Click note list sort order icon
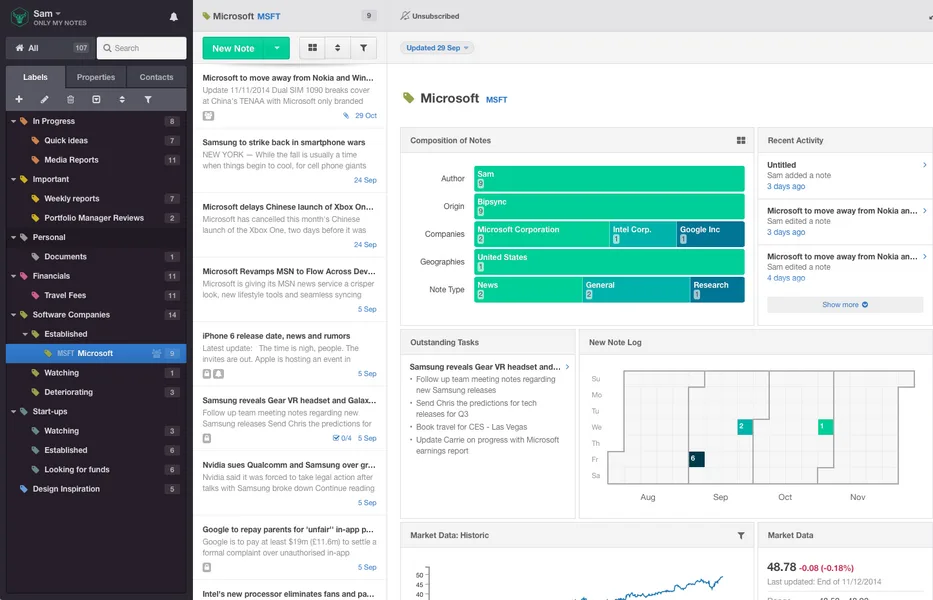This screenshot has width=933, height=600. point(337,48)
